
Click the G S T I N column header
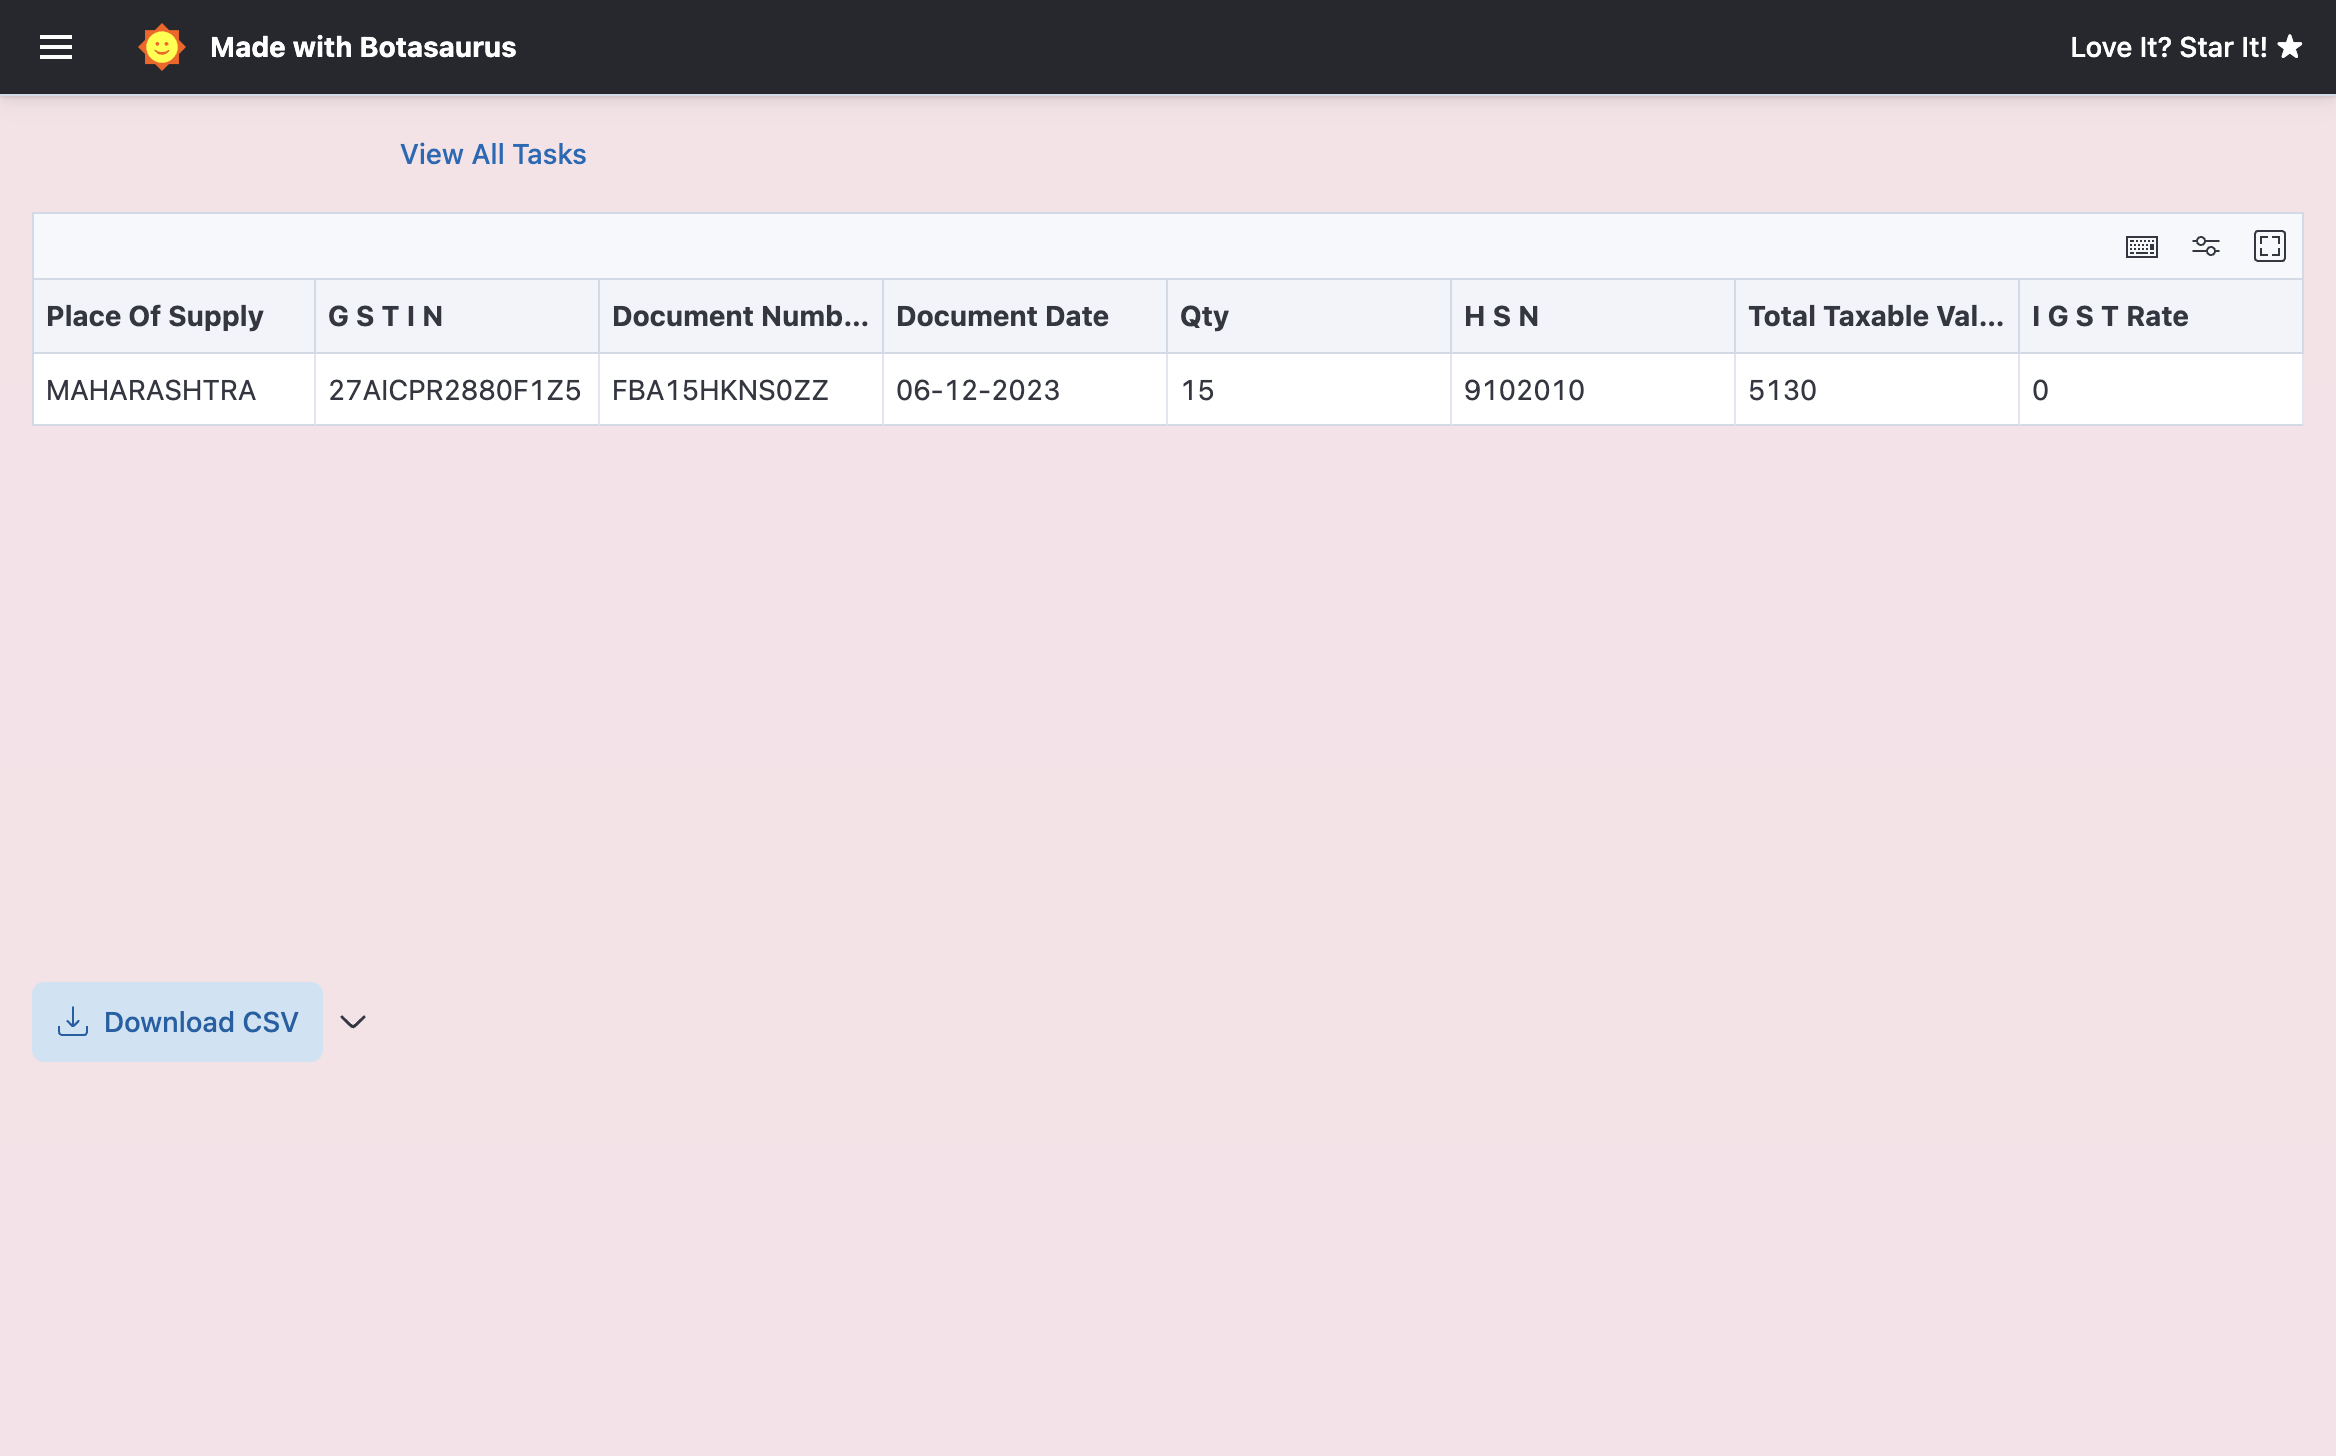(385, 316)
